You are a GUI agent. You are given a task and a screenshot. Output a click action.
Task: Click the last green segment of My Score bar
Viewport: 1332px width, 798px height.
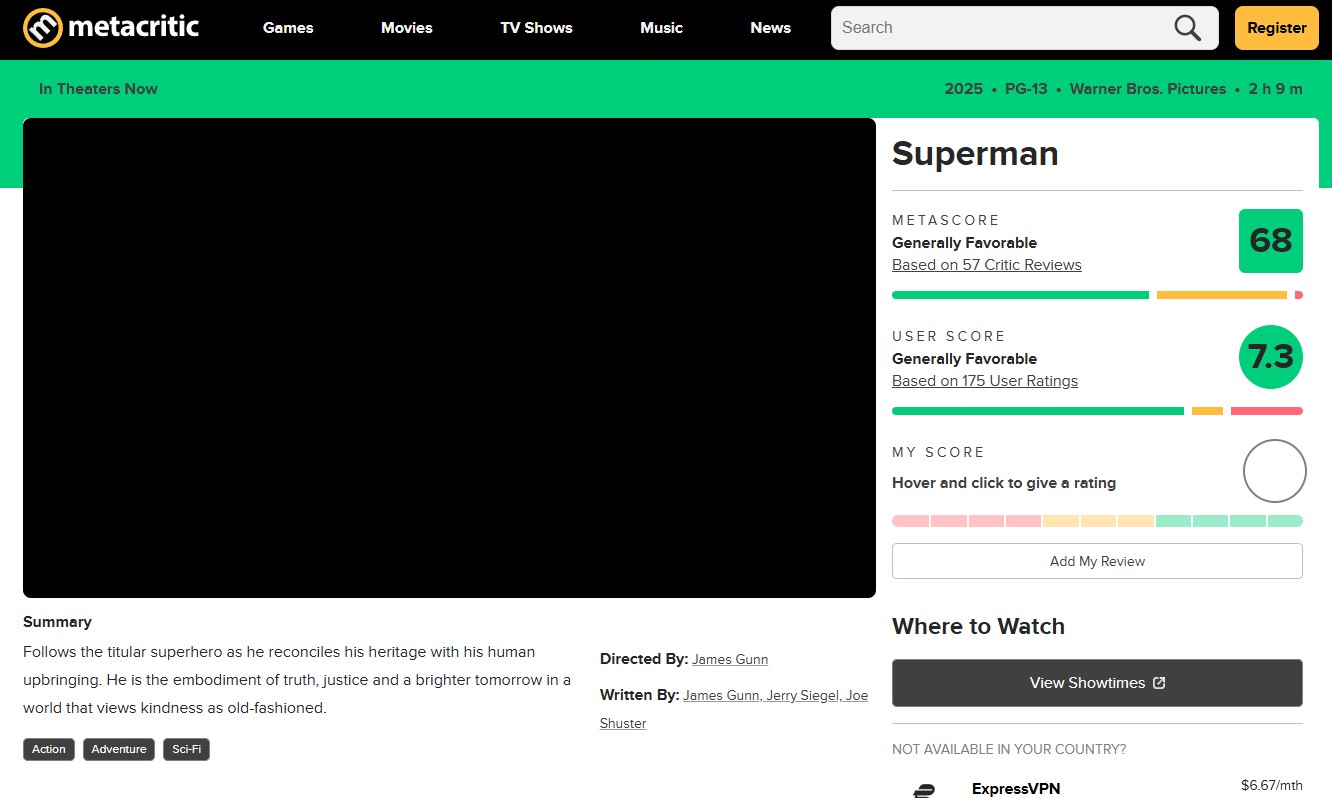[1285, 521]
